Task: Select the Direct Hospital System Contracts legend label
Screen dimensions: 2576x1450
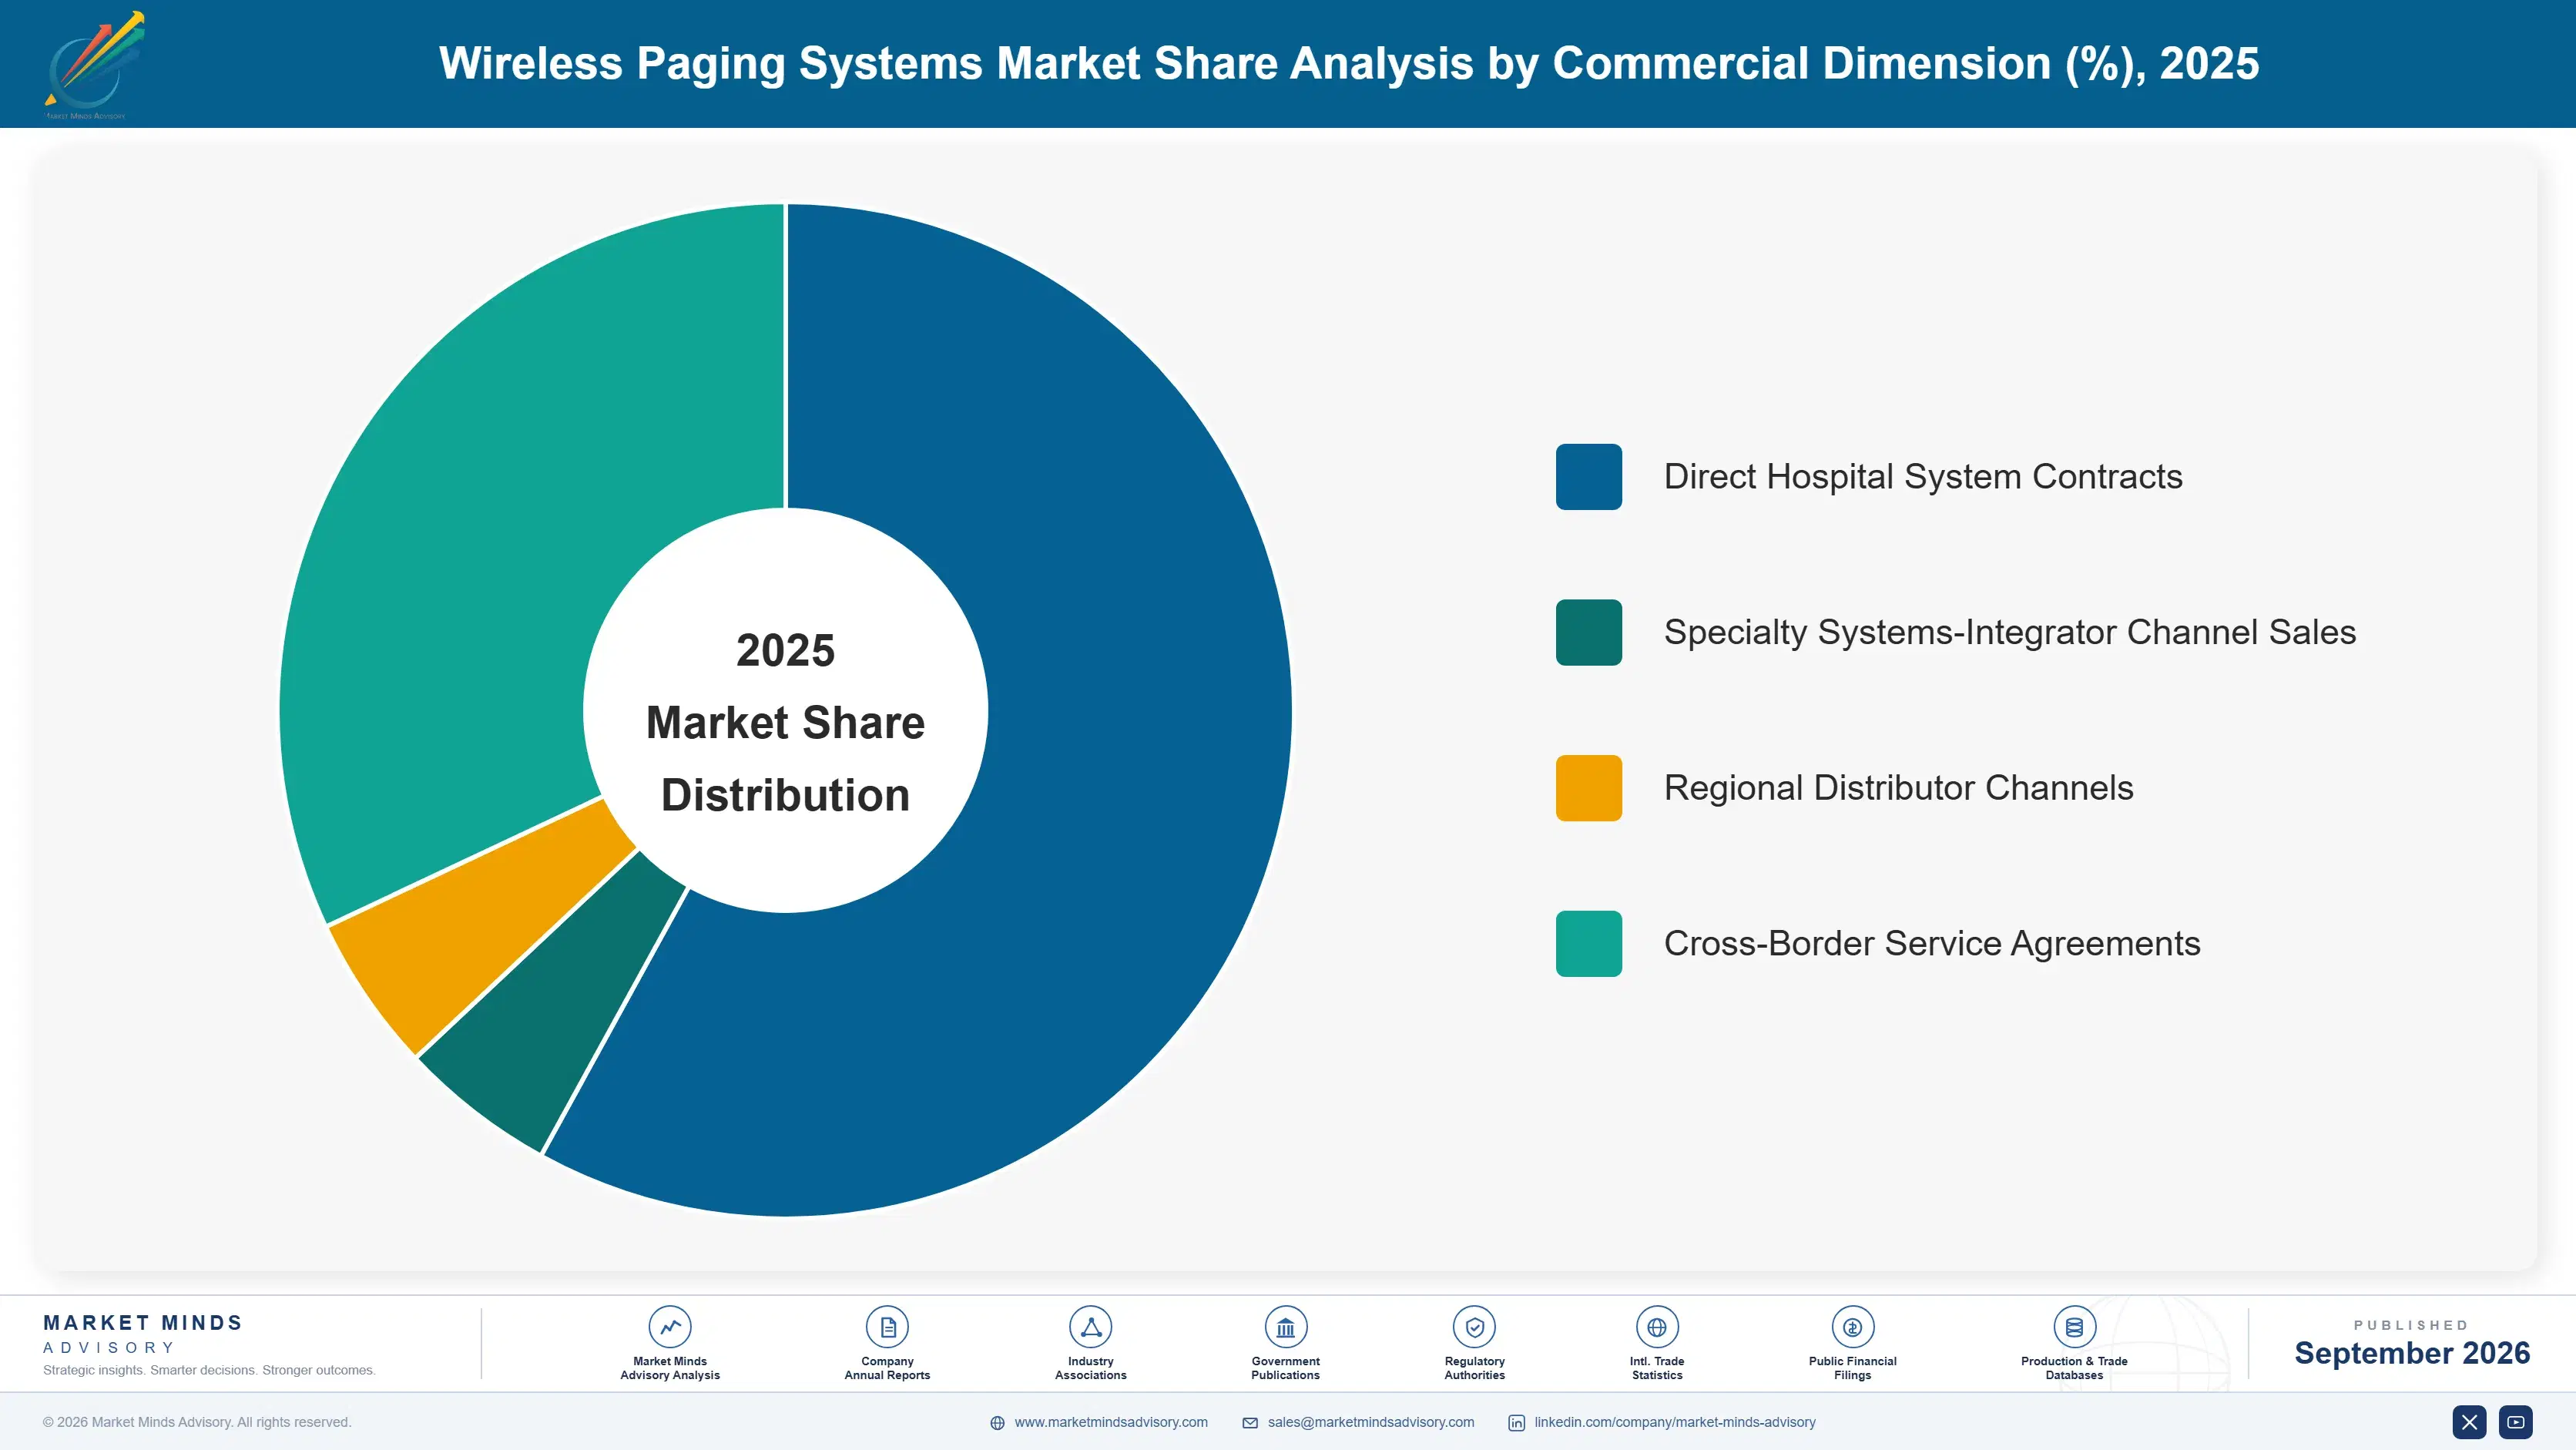Action: [x=1922, y=477]
